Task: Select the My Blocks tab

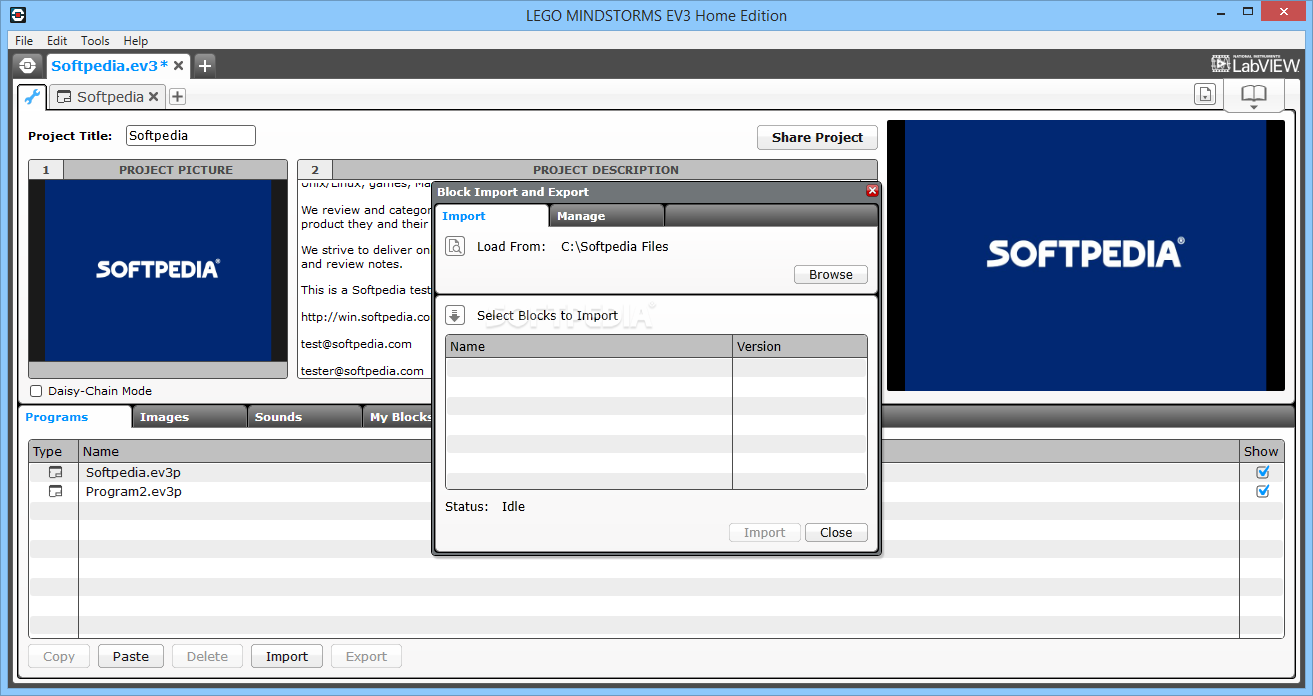Action: (x=399, y=417)
